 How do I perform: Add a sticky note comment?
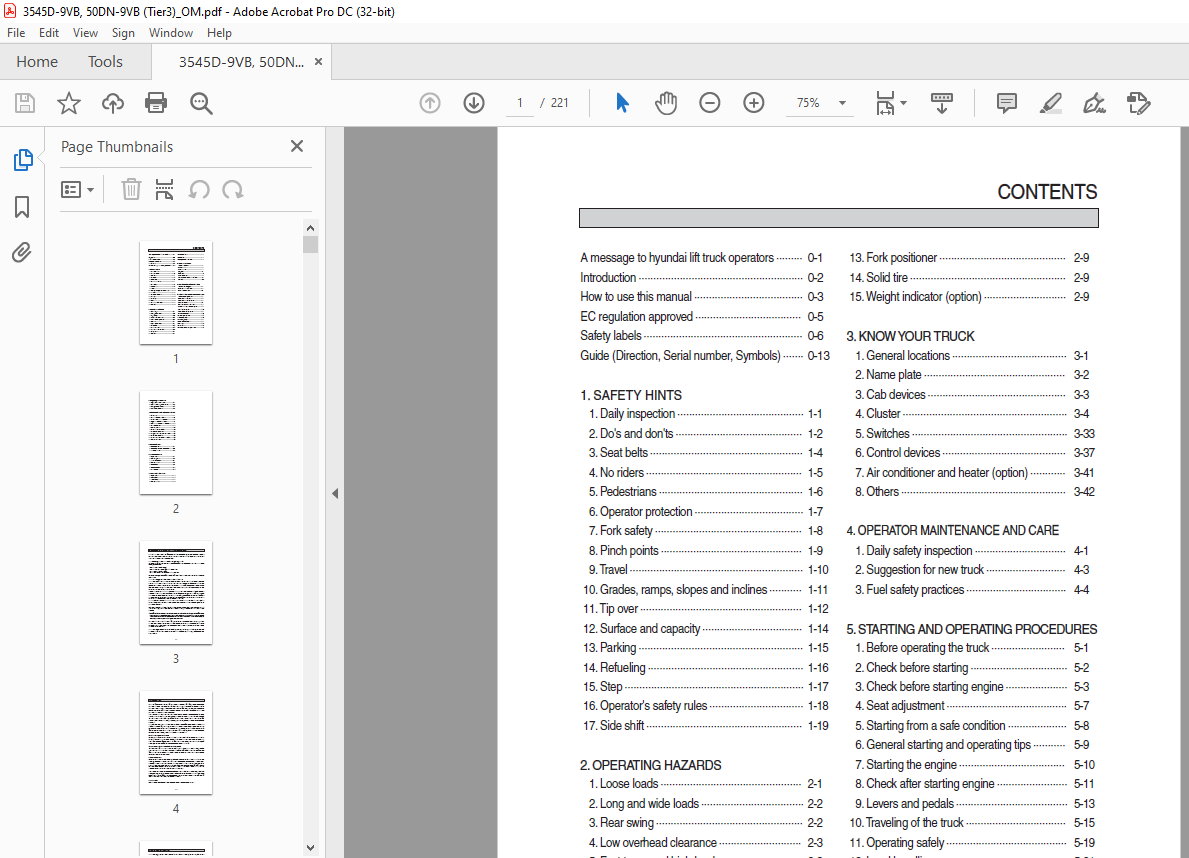(x=1007, y=103)
